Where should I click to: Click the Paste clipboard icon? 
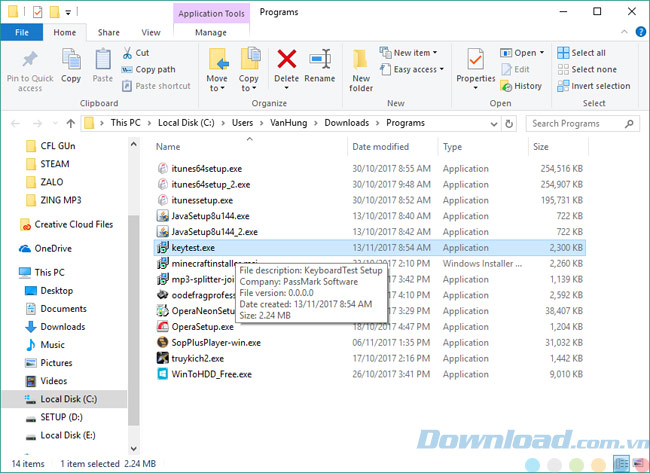click(102, 59)
